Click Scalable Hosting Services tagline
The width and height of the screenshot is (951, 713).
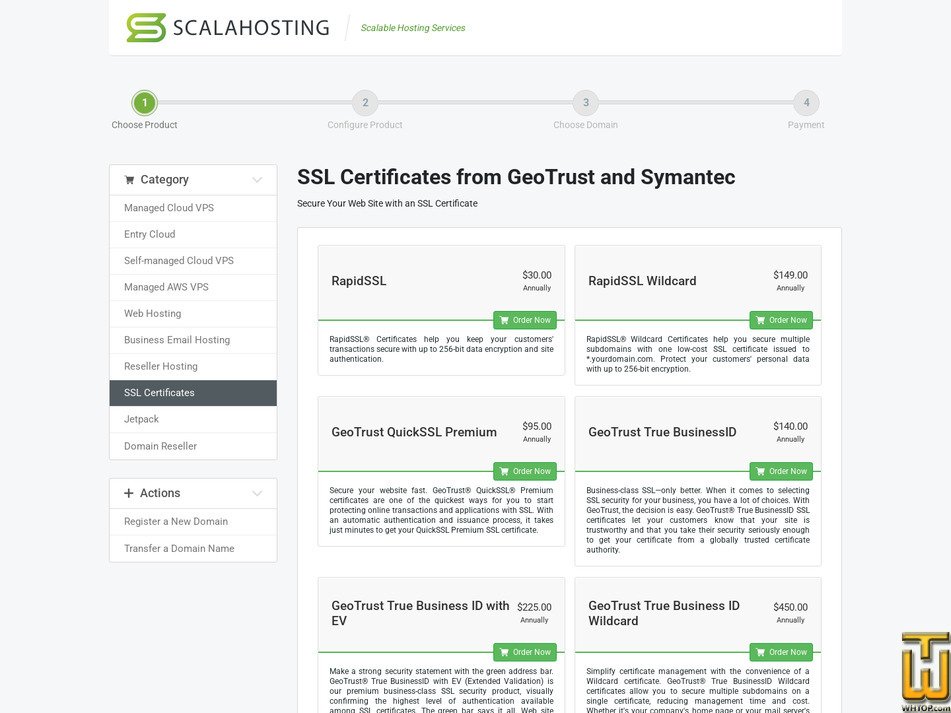413,28
